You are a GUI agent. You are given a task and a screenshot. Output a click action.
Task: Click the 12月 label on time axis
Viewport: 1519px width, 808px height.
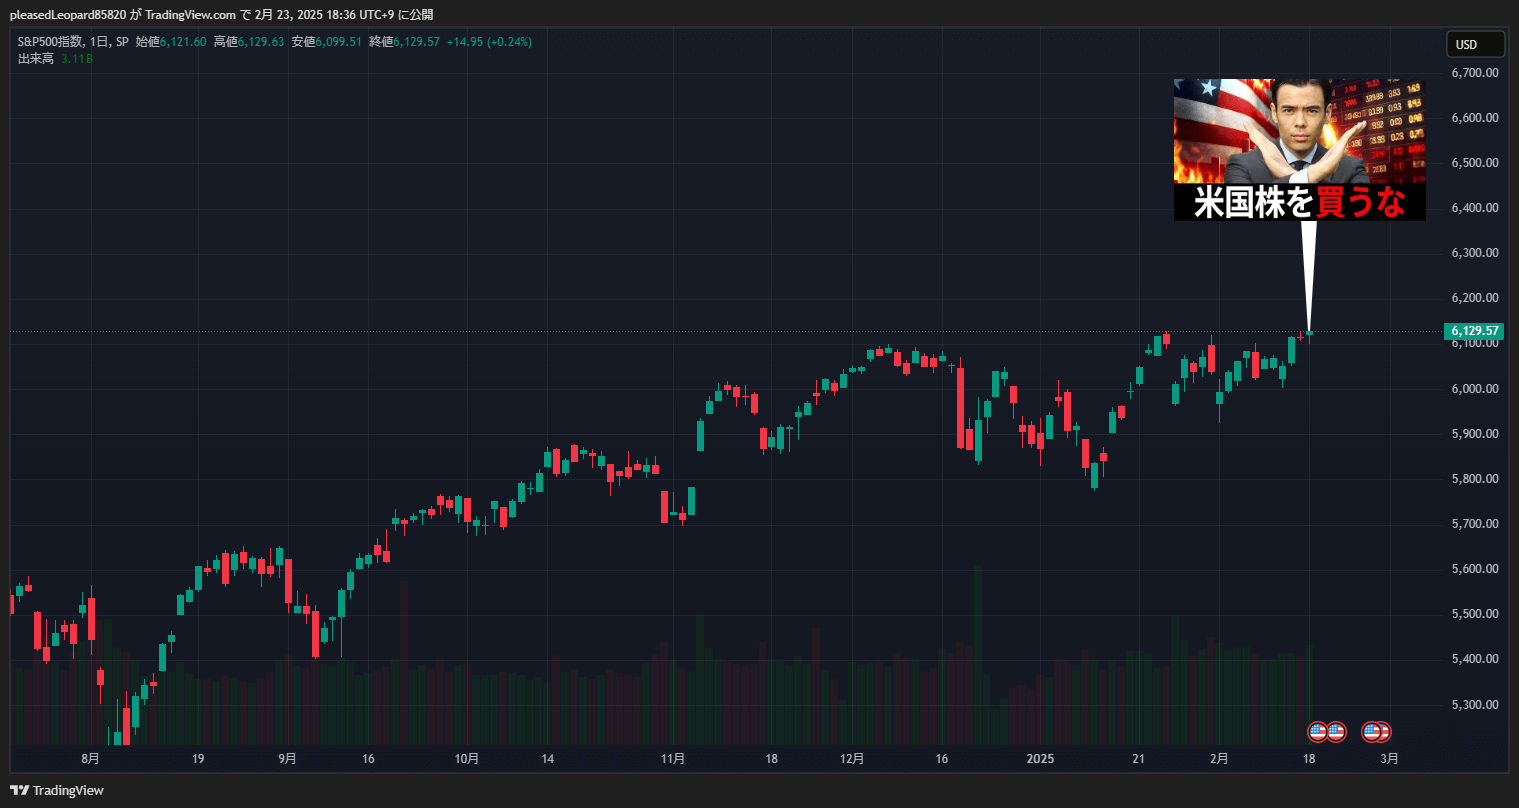tap(852, 759)
